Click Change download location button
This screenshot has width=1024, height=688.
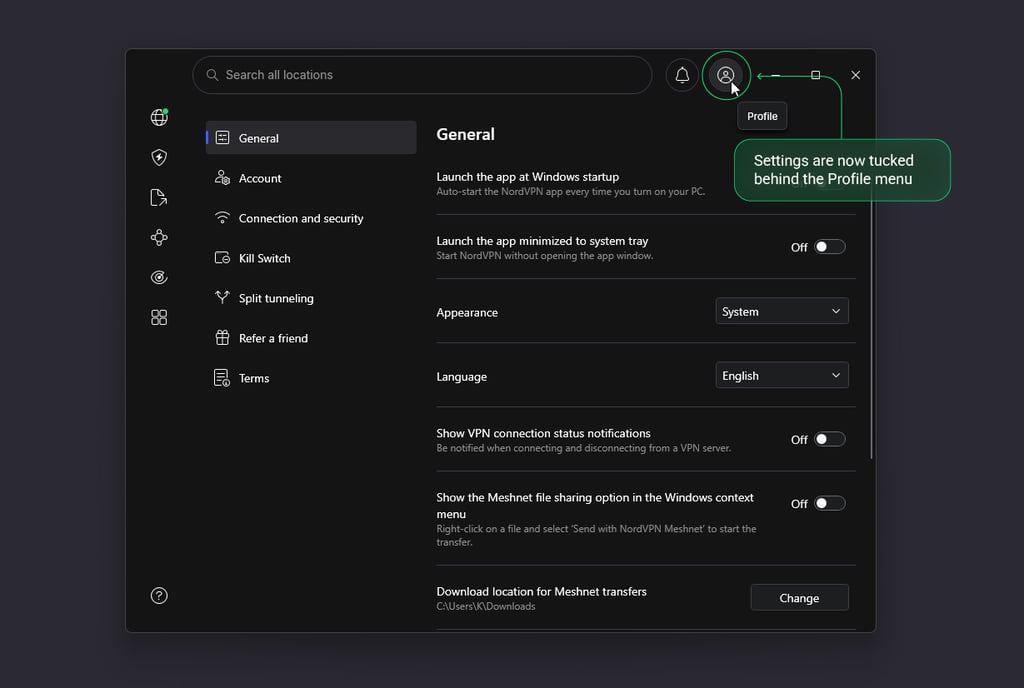[x=799, y=598]
